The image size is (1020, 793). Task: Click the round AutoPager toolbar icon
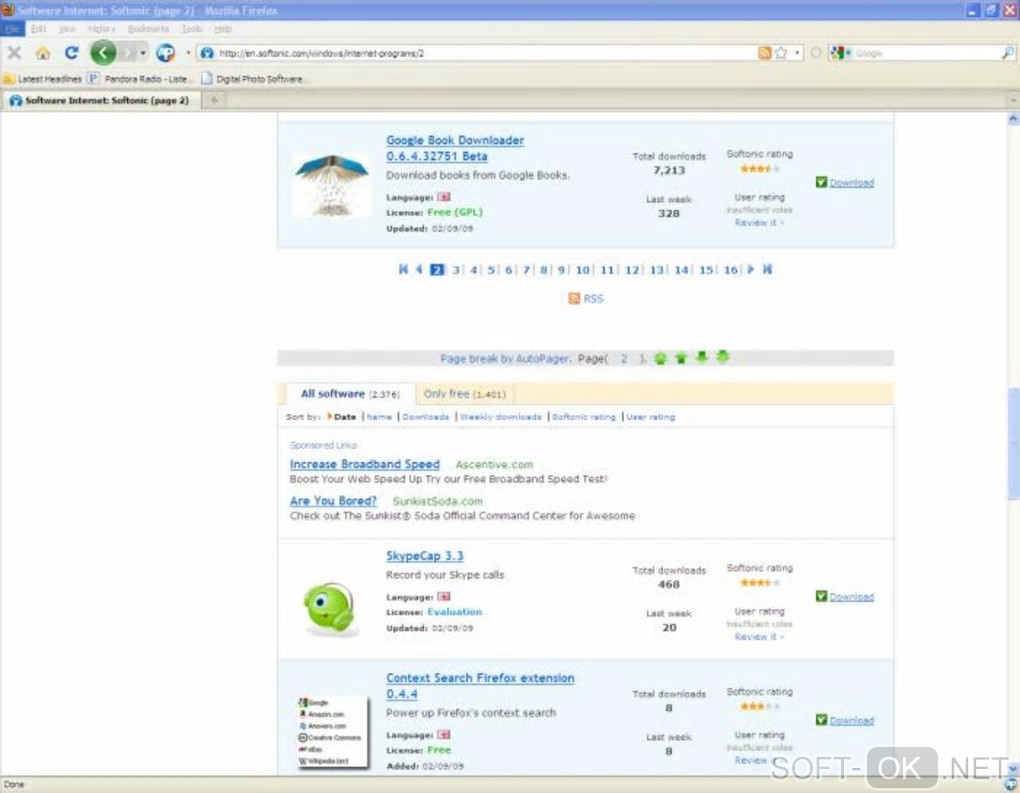point(165,53)
